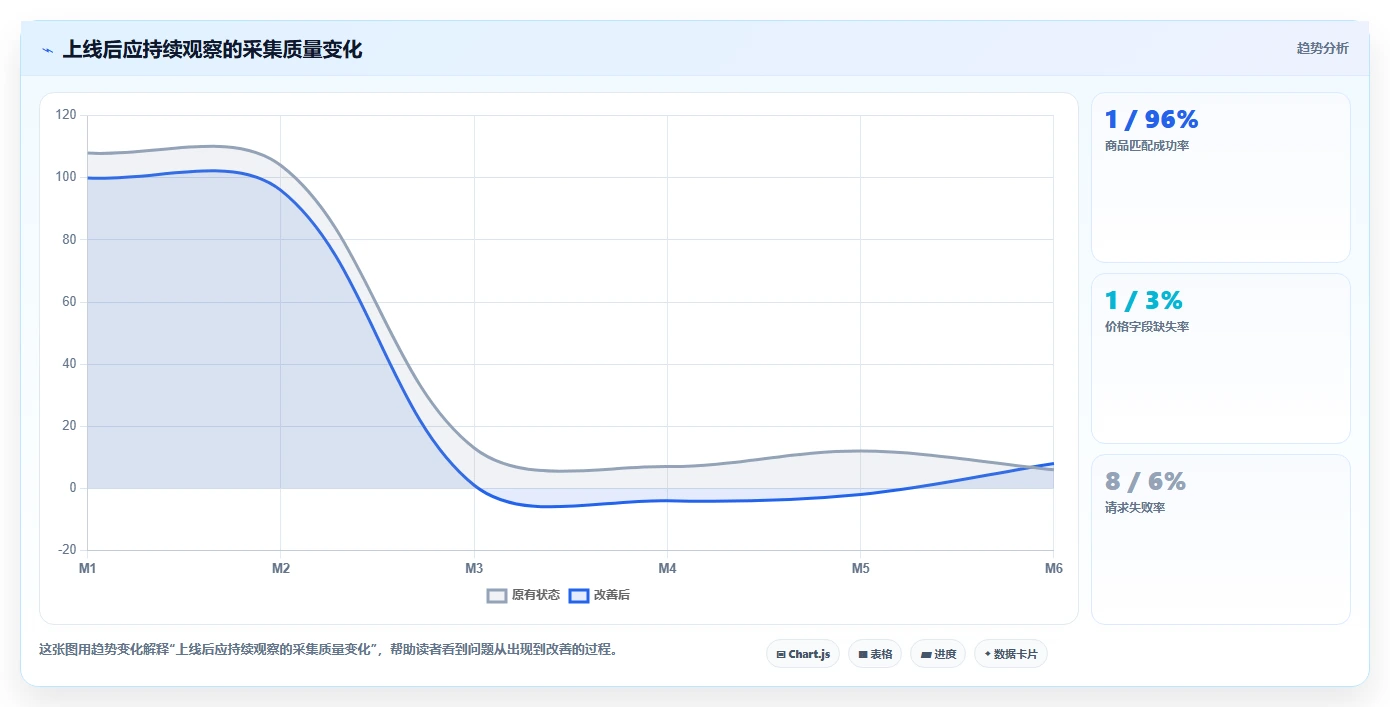Click the lightning icon beside the title
Screen dimensions: 1390x707
(x=47, y=50)
